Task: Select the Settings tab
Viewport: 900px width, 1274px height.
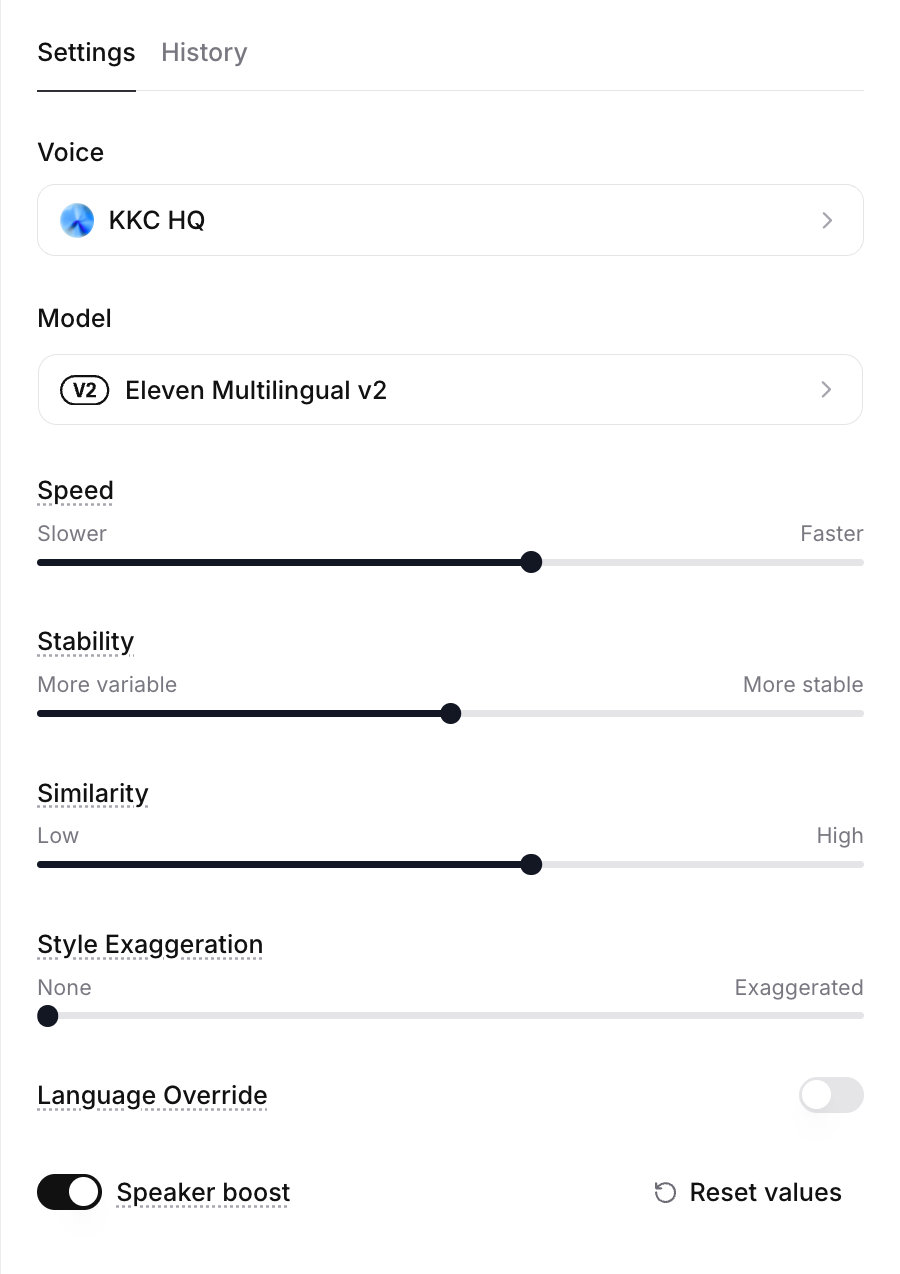Action: coord(86,52)
